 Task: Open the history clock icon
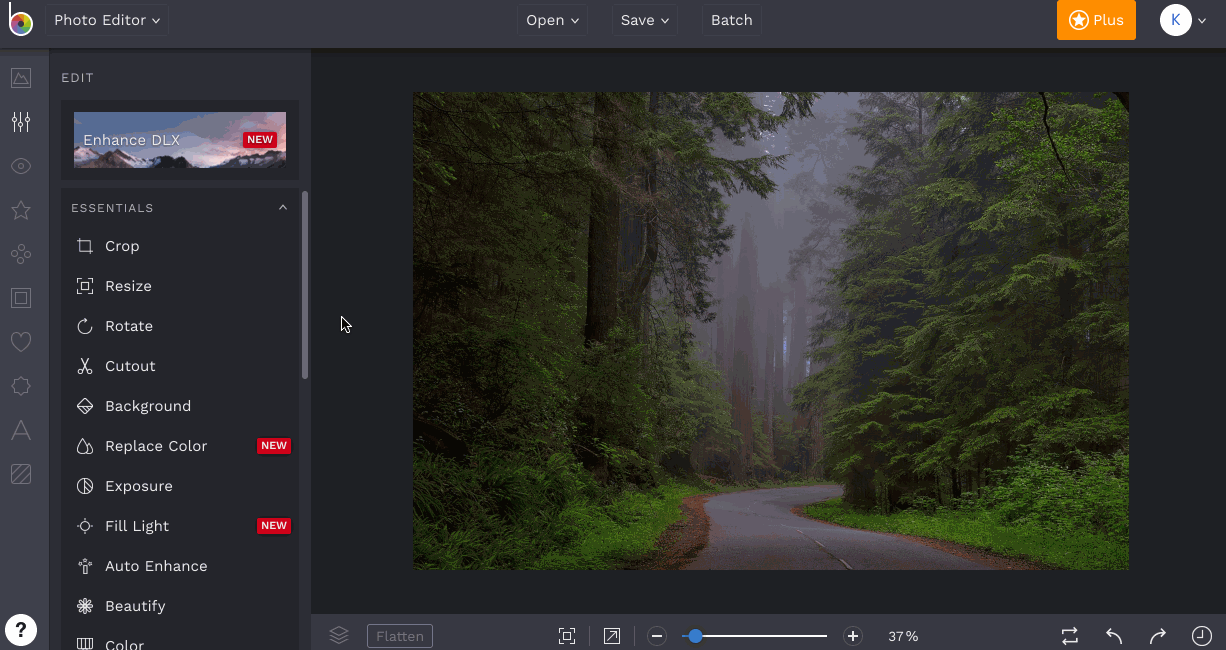[x=1202, y=636]
